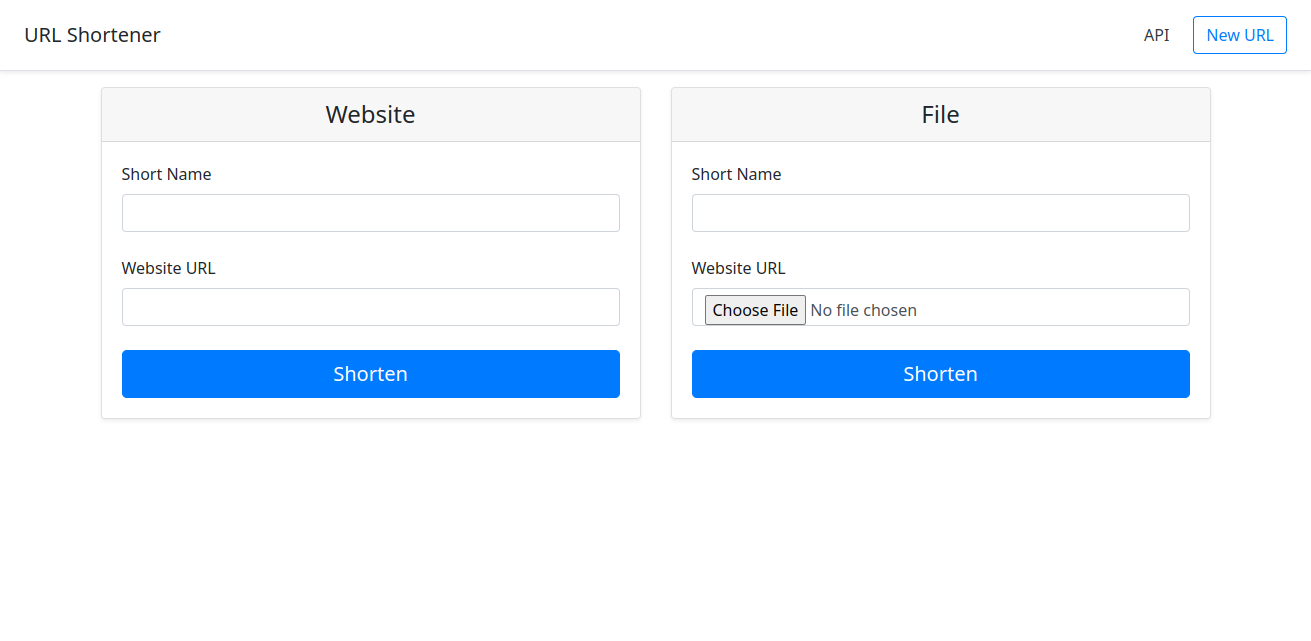
Task: Click the "No file chosen" text
Action: (x=864, y=310)
